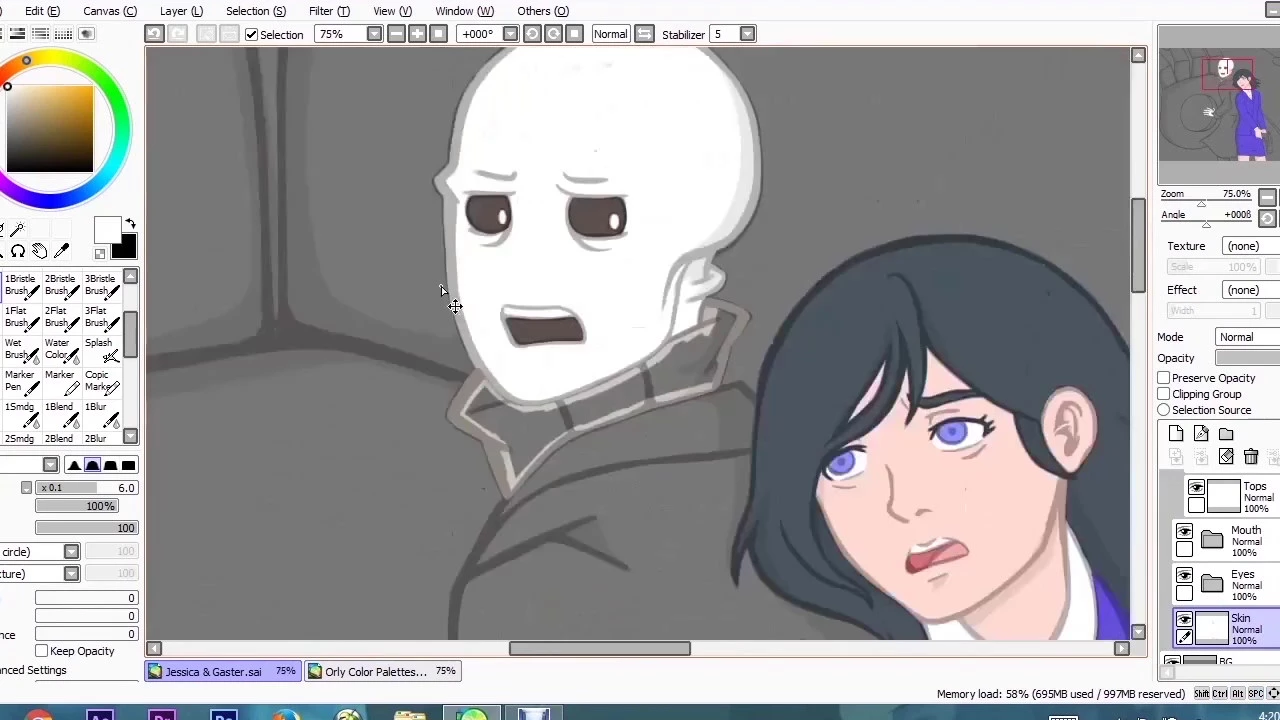Open the Texture (none) dropdown
Screen dimensions: 1280x720
[x=1251, y=246]
